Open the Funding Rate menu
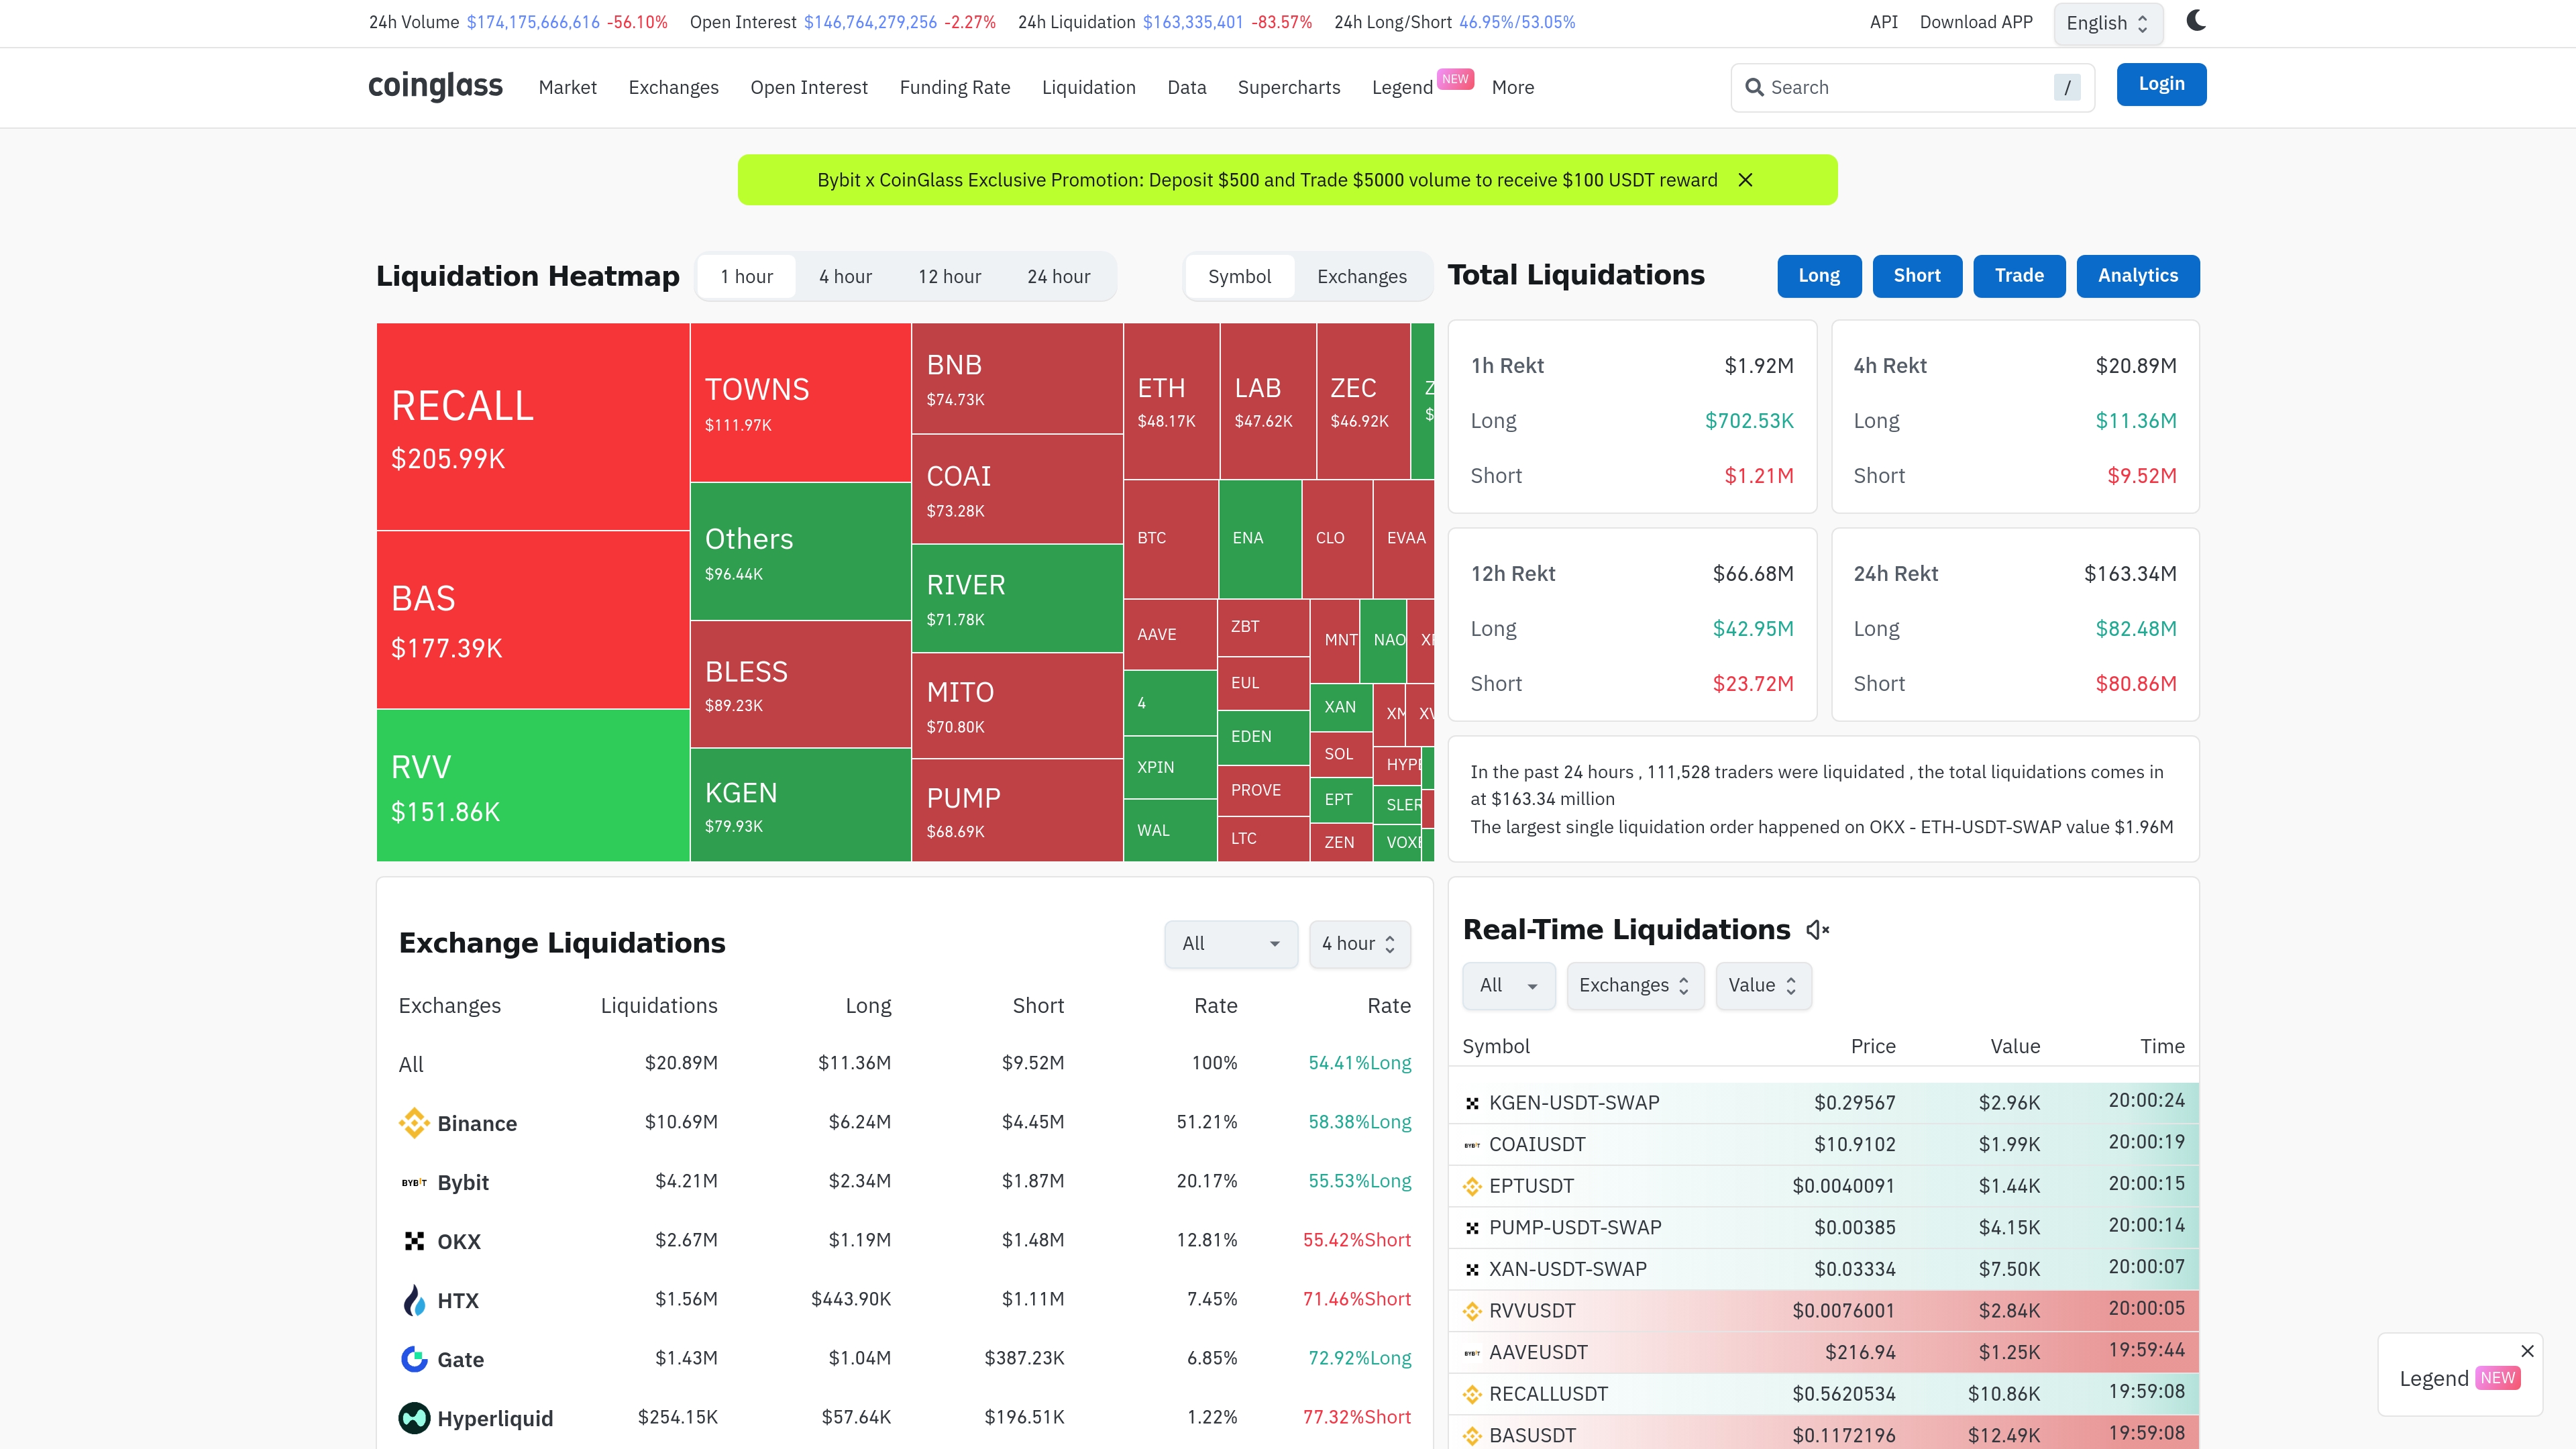This screenshot has width=2576, height=1449. click(954, 87)
